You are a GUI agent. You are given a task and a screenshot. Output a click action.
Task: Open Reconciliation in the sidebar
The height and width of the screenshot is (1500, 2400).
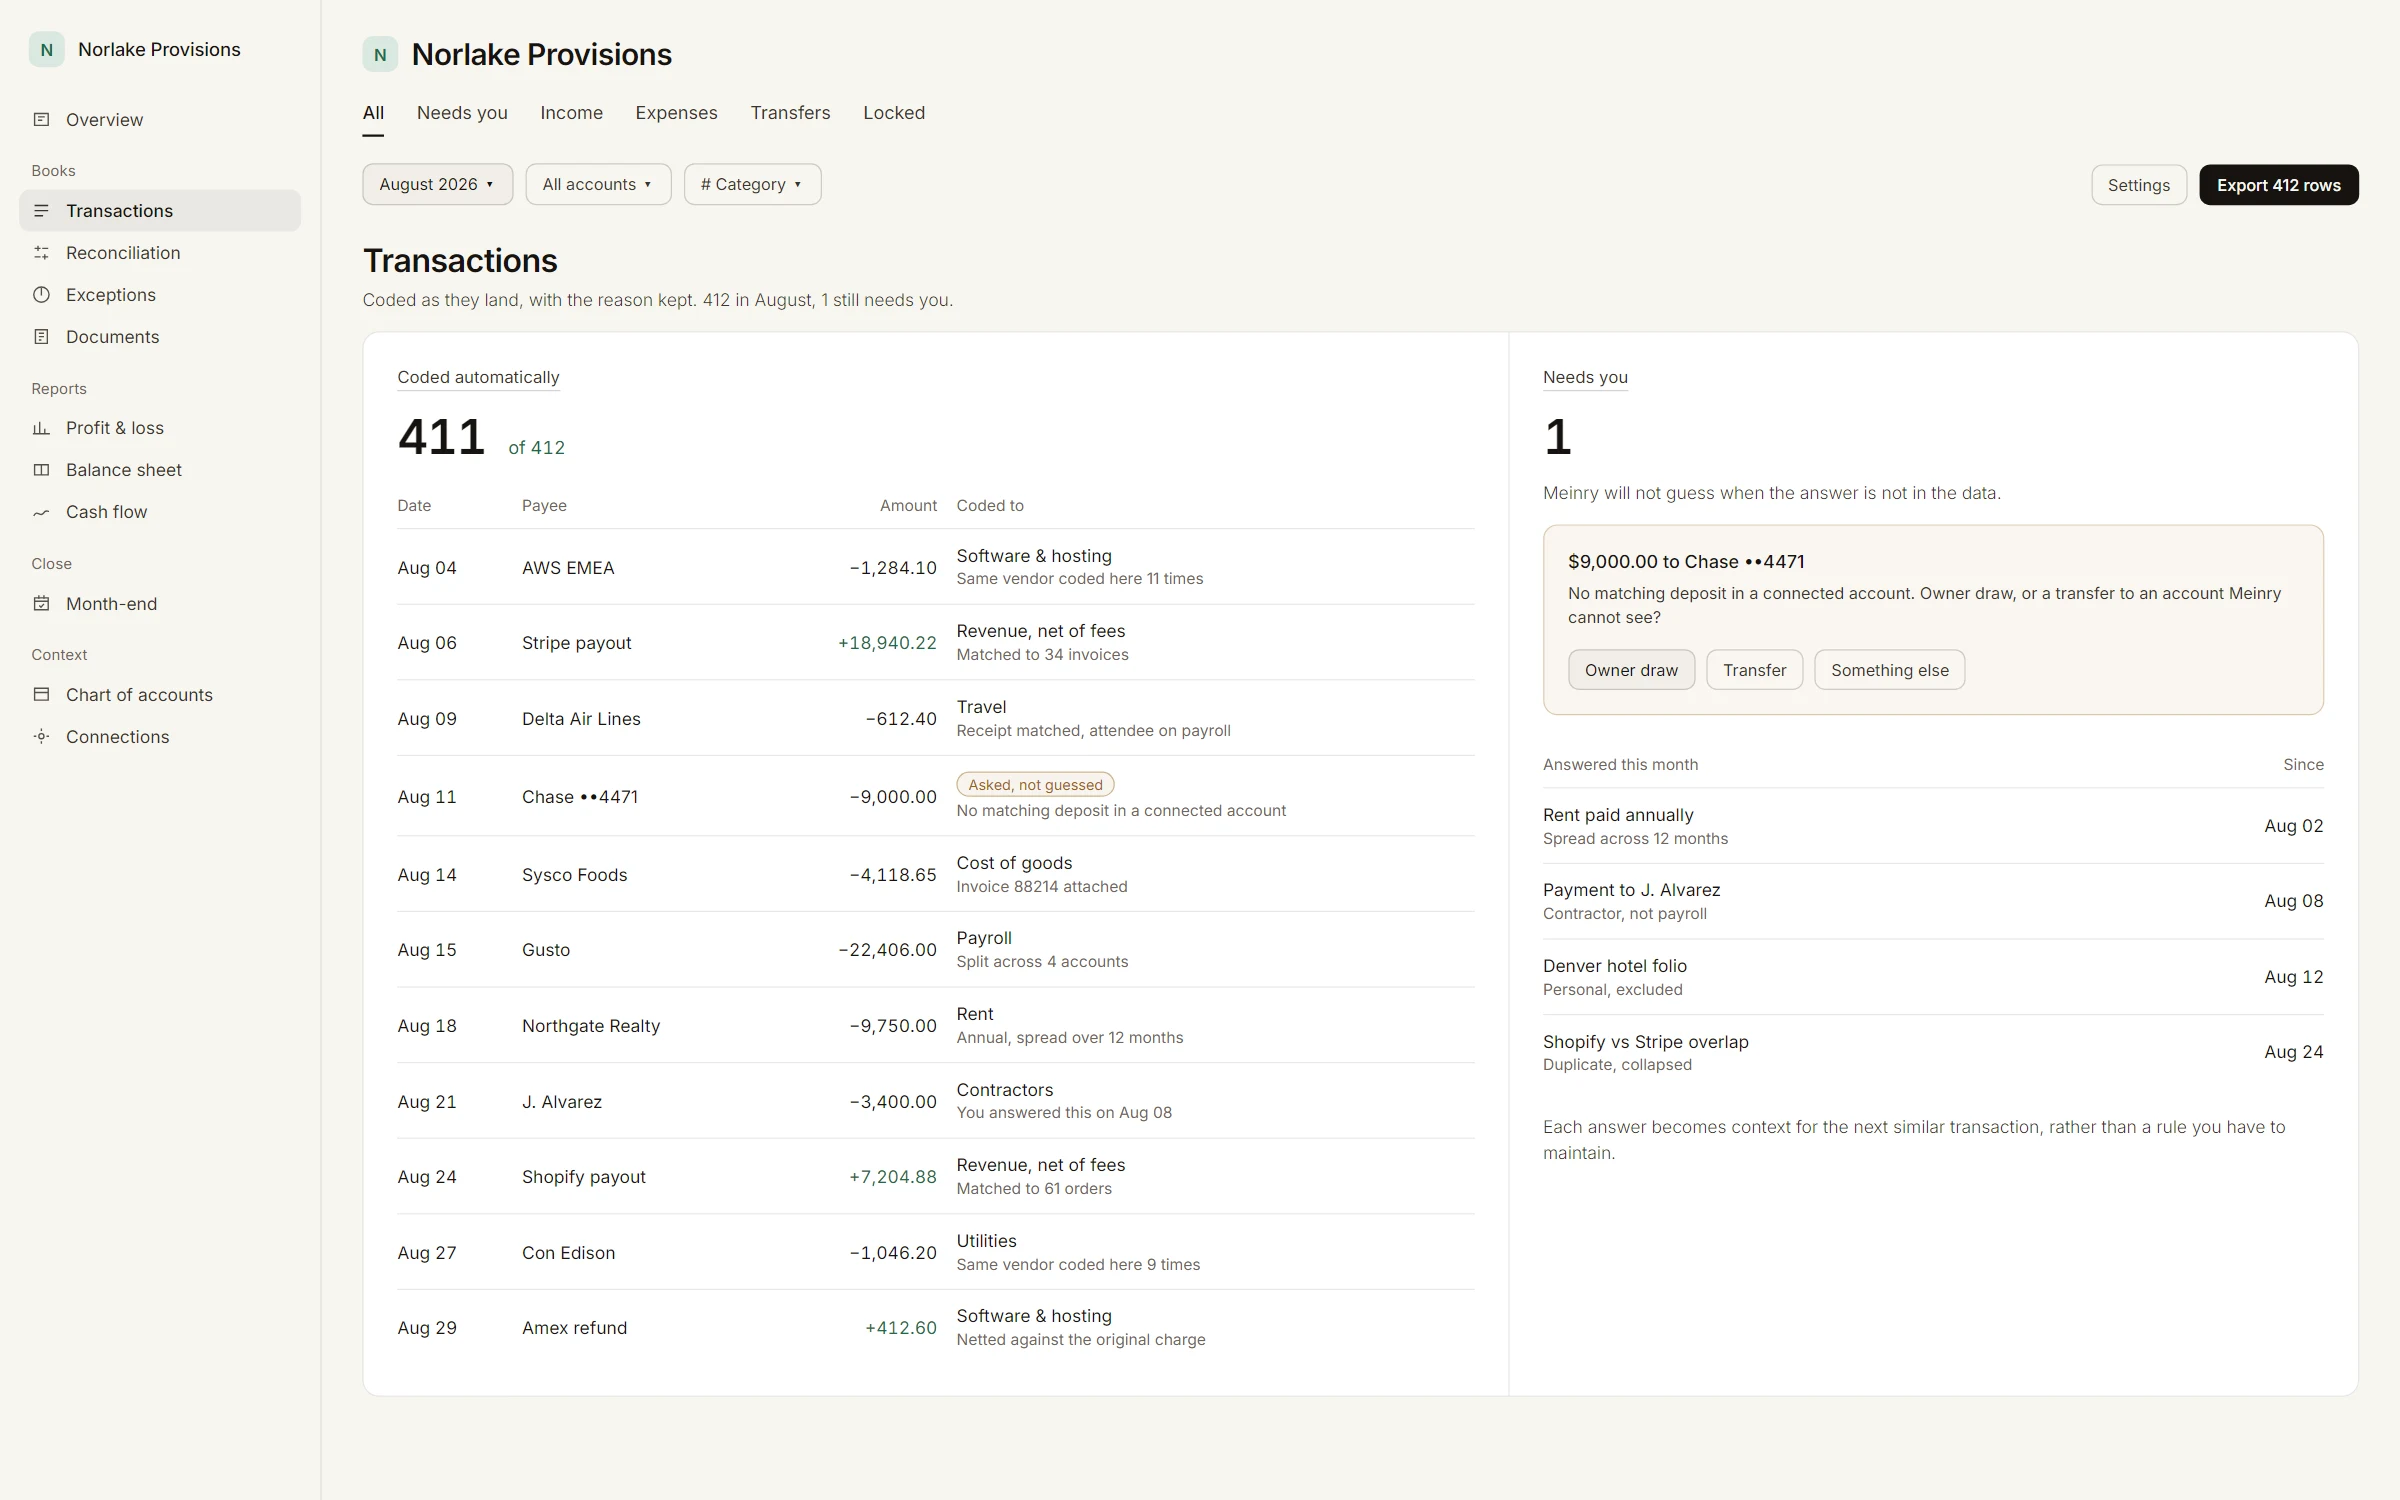pos(160,253)
